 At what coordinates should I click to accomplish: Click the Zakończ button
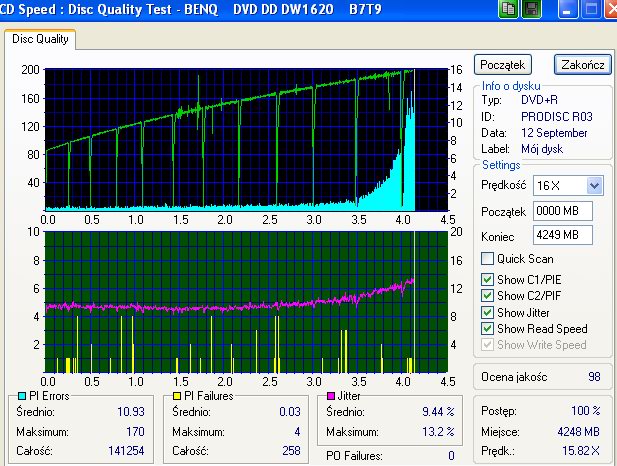[x=583, y=65]
